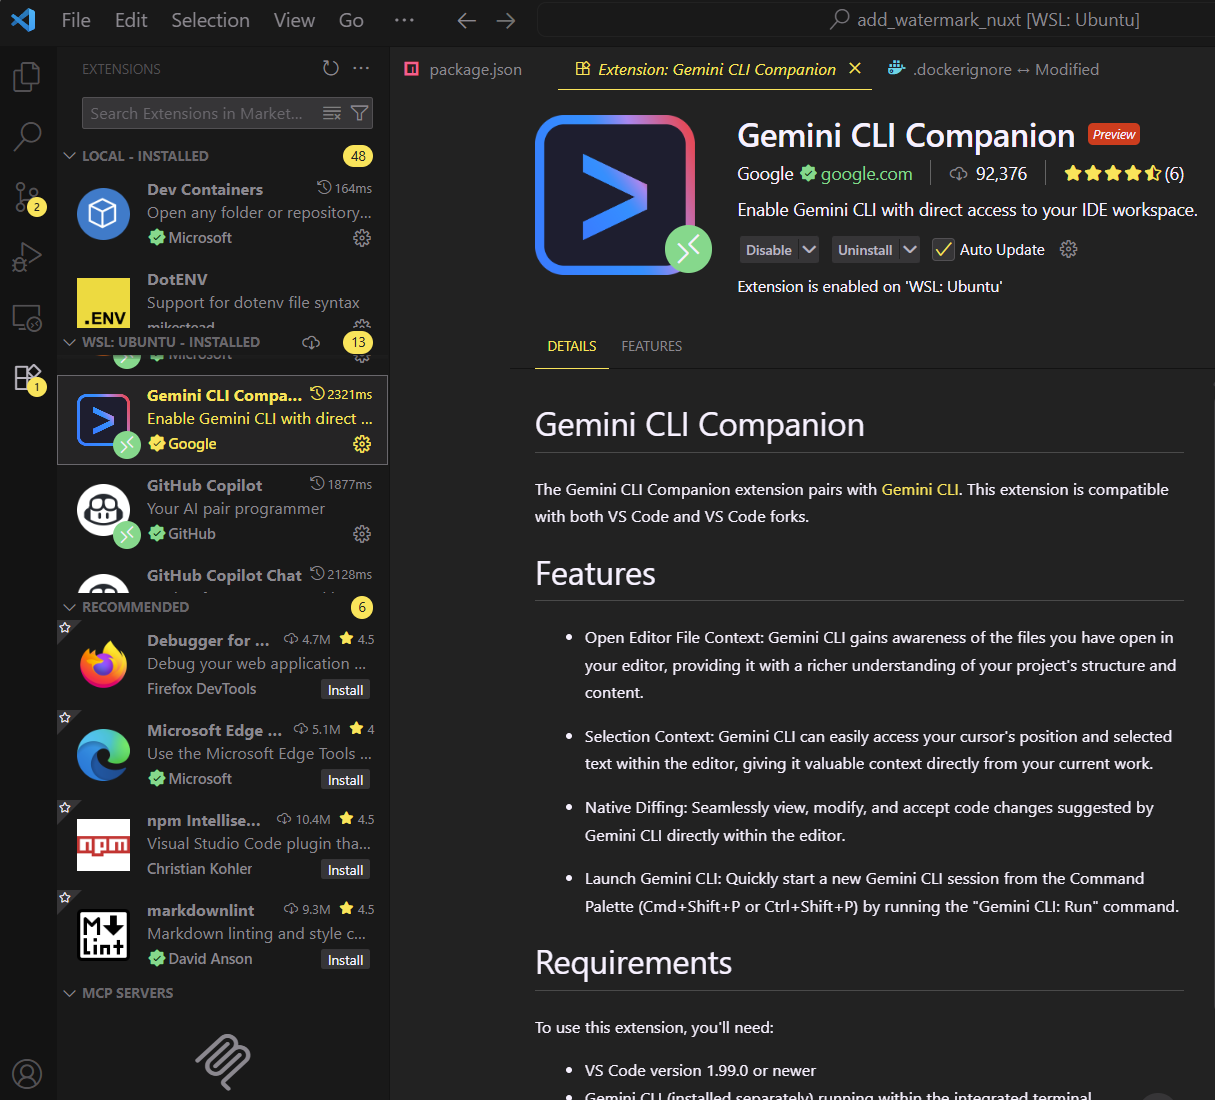1215x1100 pixels.
Task: Open the Accounts menu icon
Action: pos(27,1074)
